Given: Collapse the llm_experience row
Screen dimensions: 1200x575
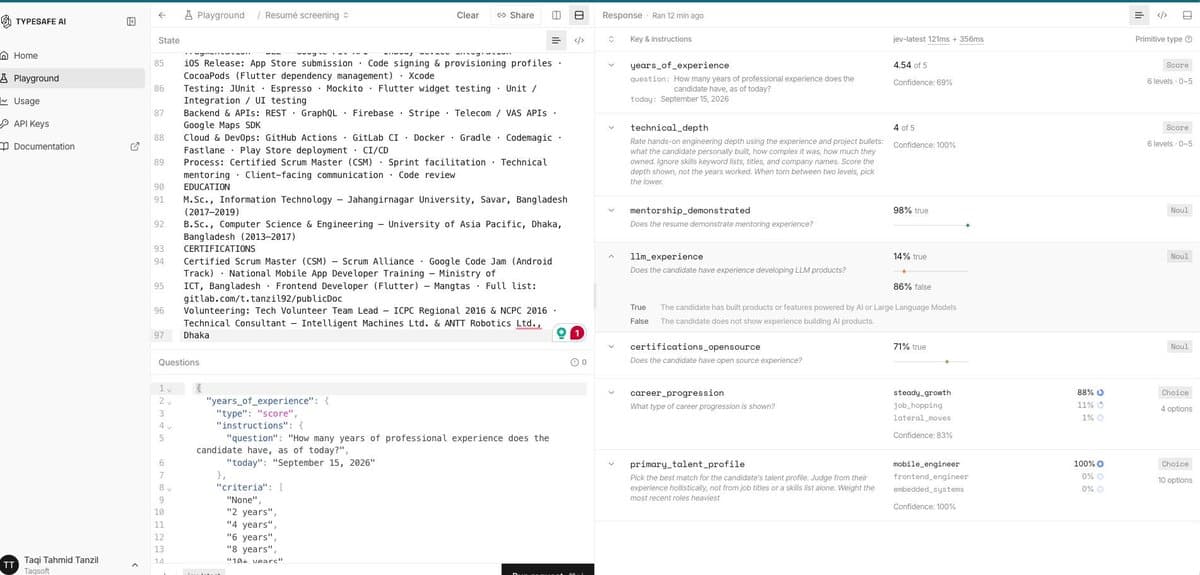Looking at the screenshot, I should (x=610, y=257).
